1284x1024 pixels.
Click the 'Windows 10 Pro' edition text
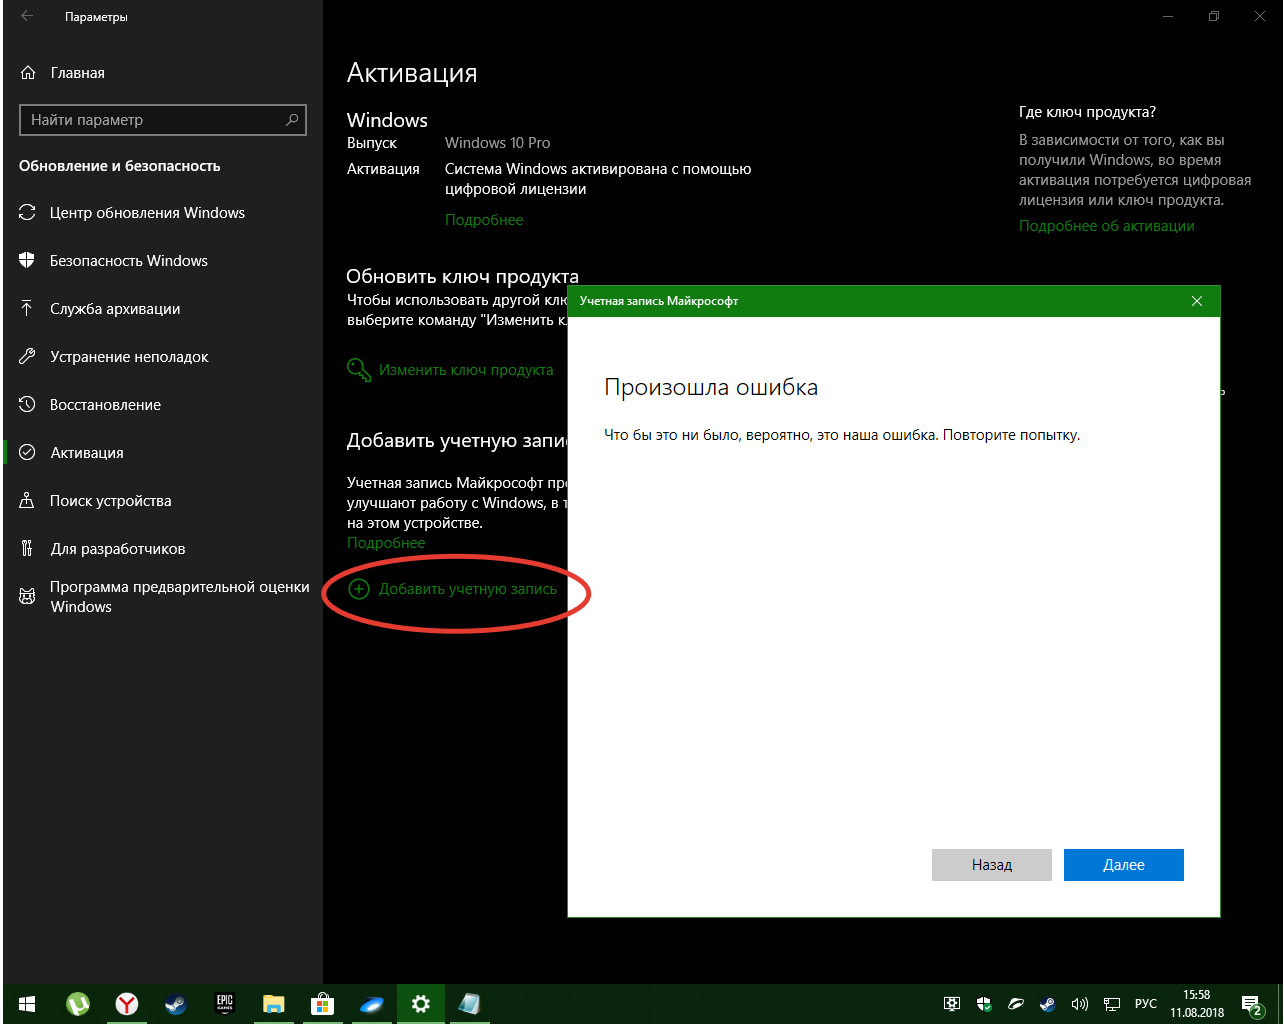click(497, 143)
